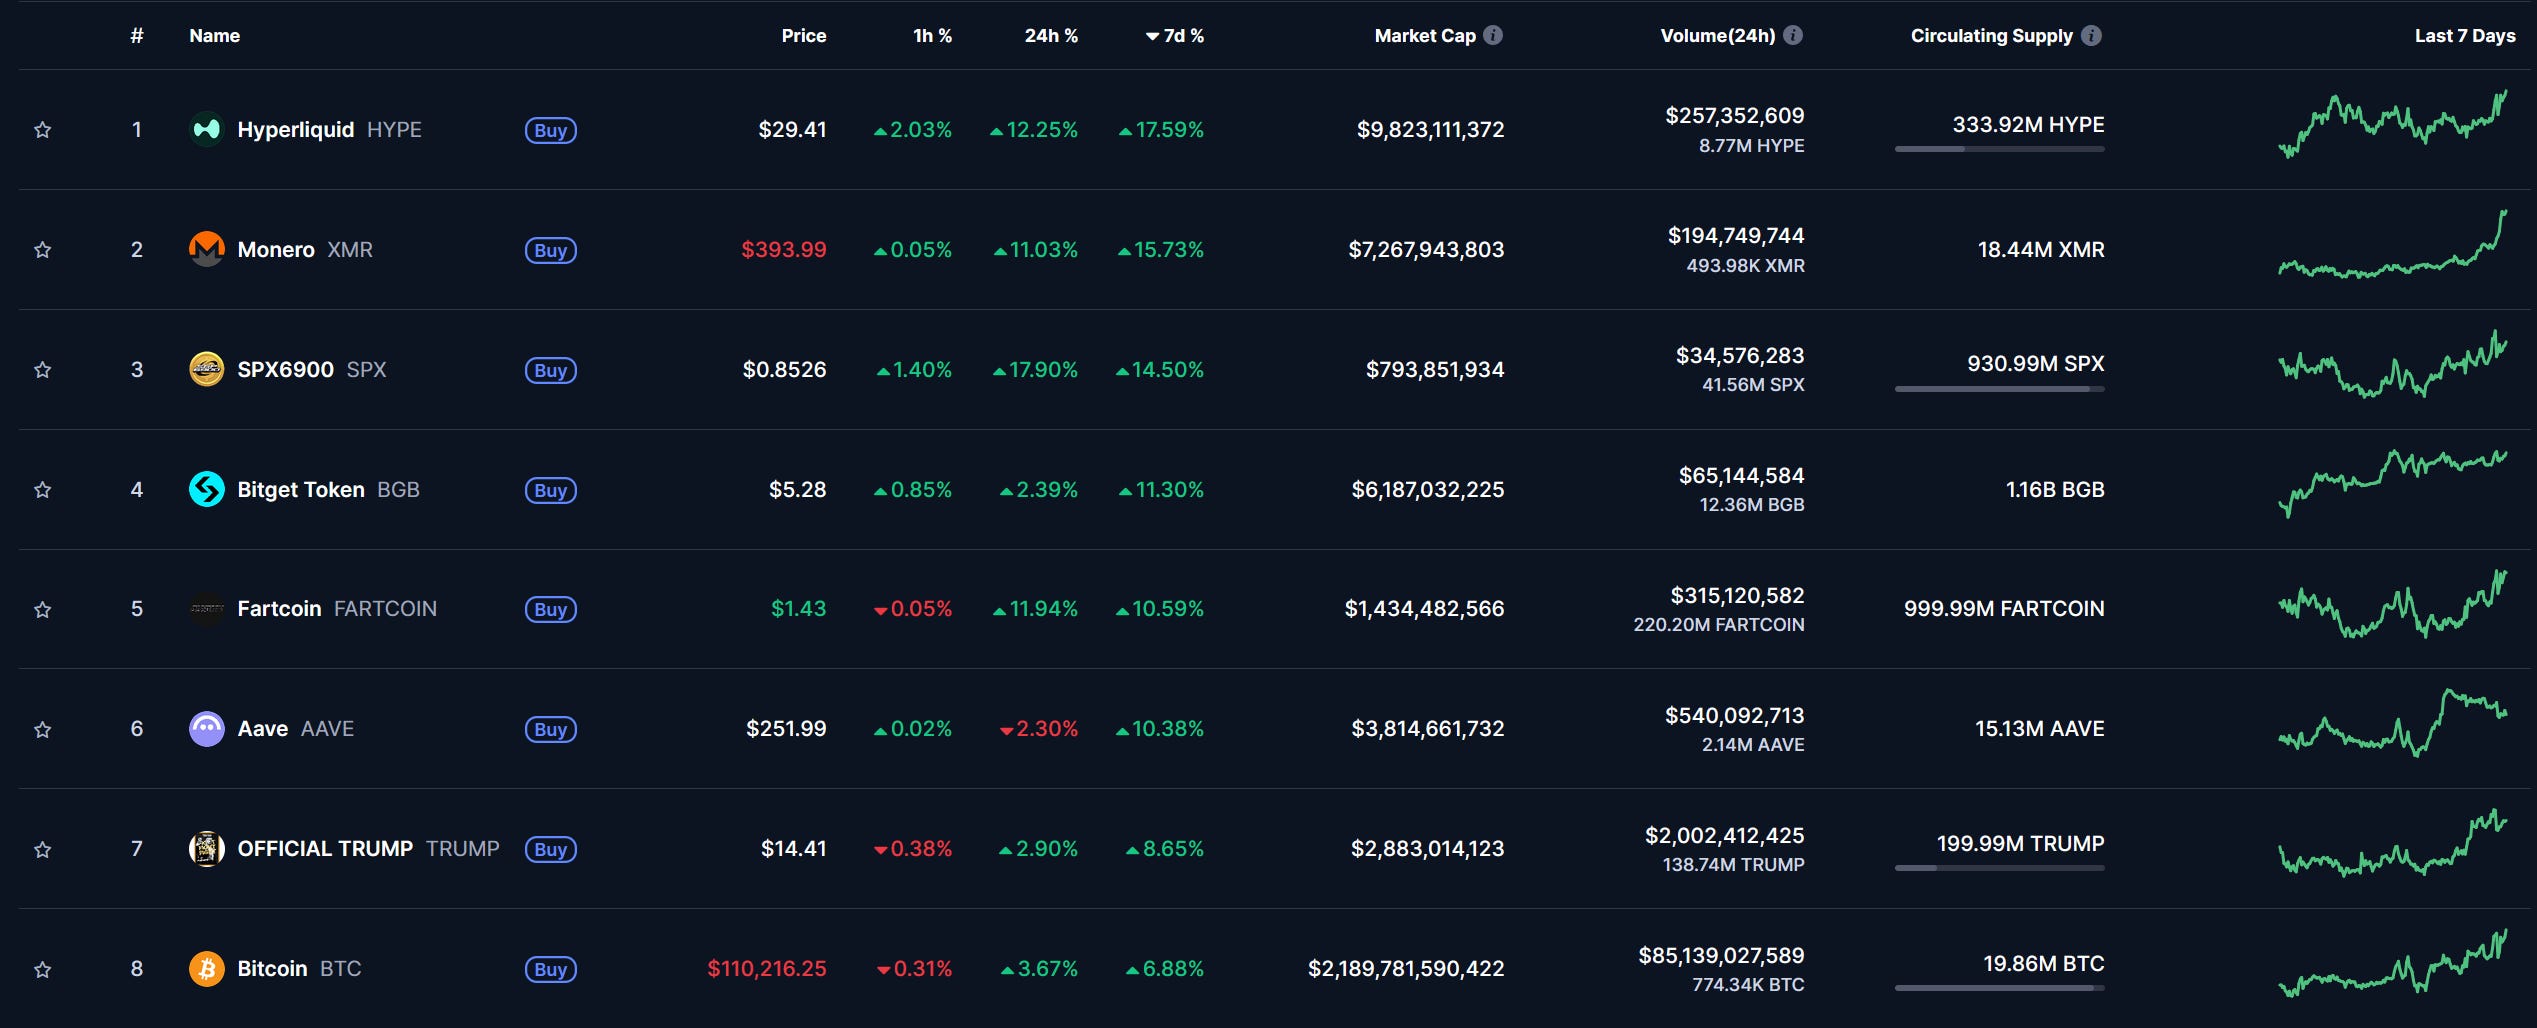
Task: Open the Bitcoin BTC coin page
Action: coord(299,968)
